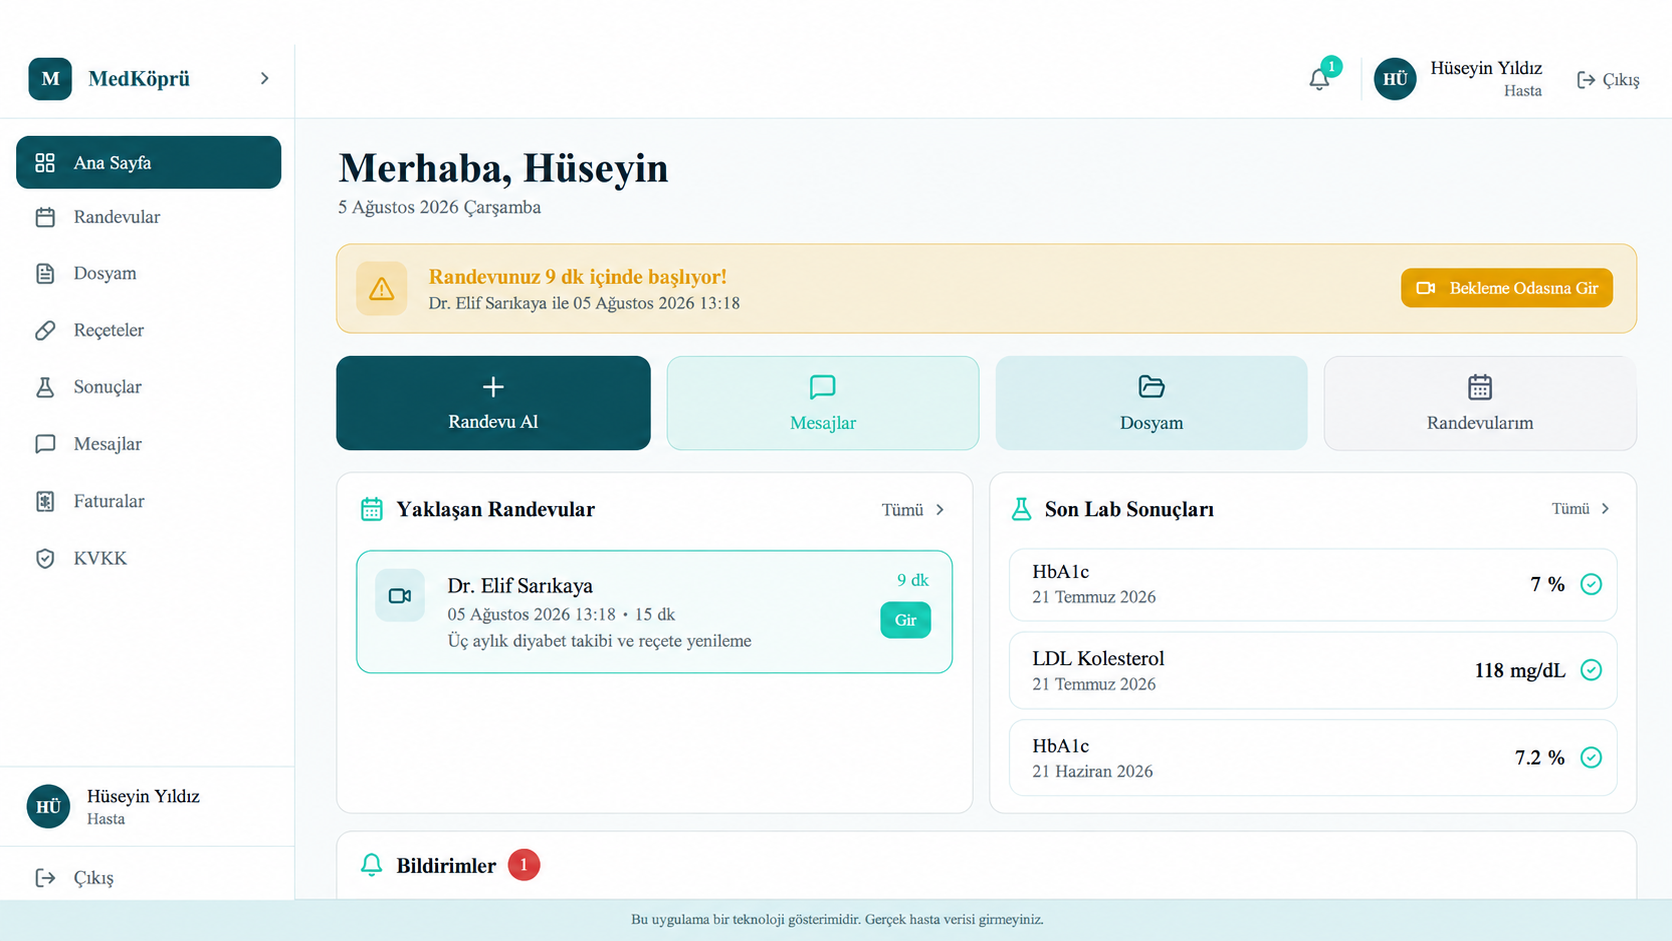Open HbA1c result from 21 Temmuz 2026

pos(1313,584)
